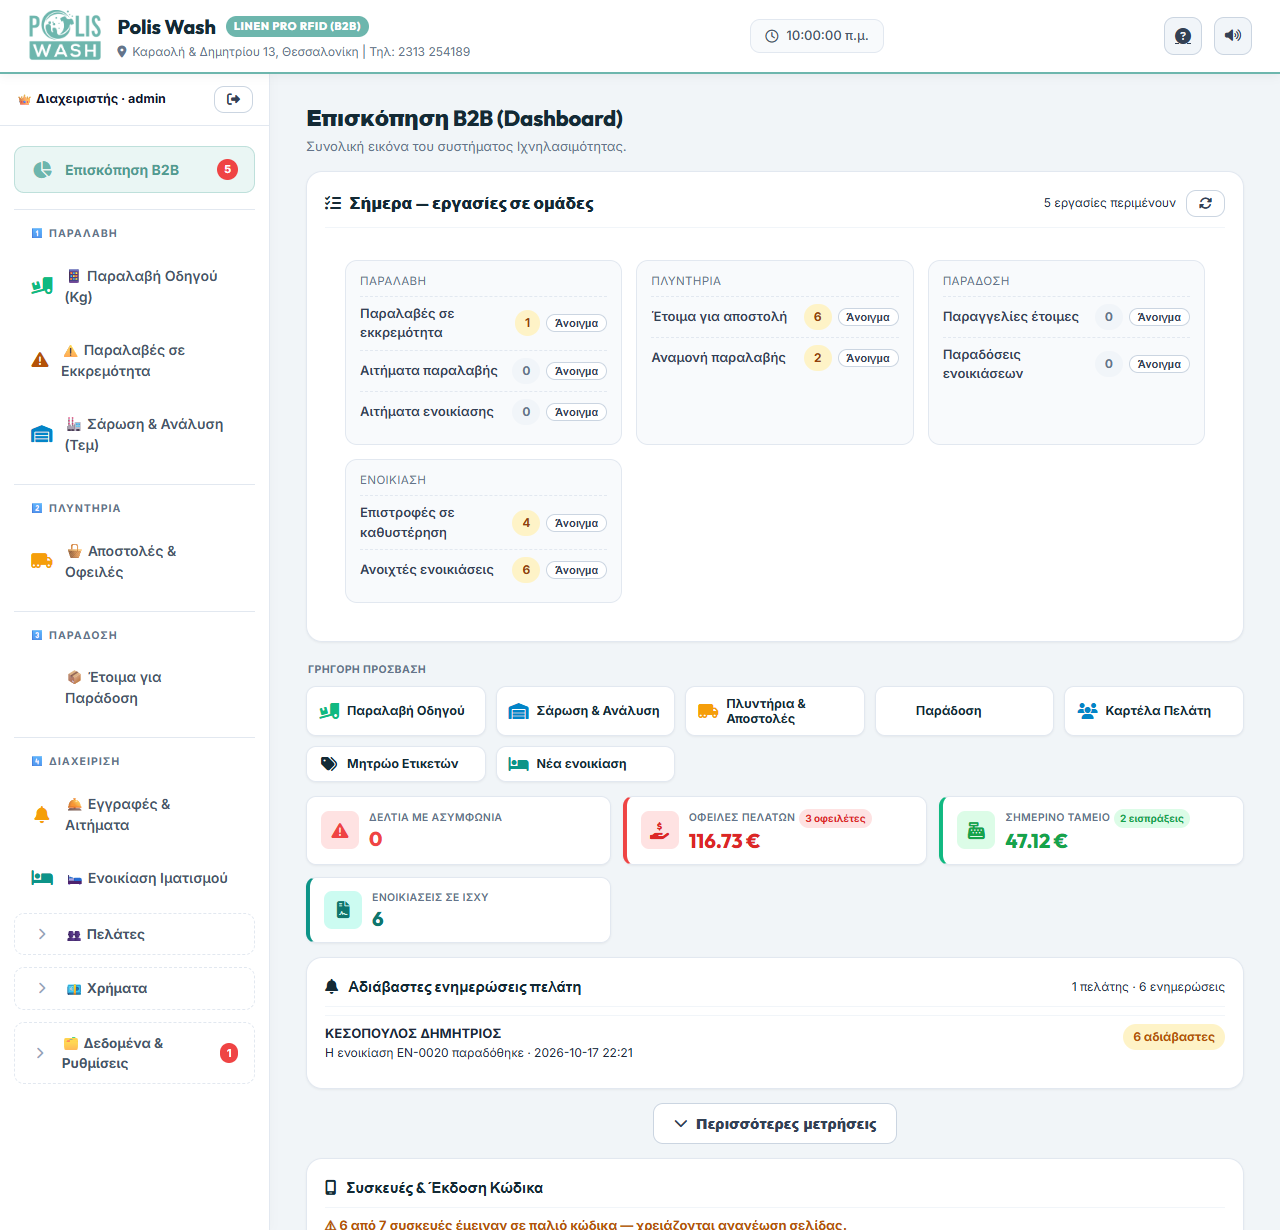Click the contract icon in the Ενοικιάσεις σε ισχύ card
The height and width of the screenshot is (1230, 1280).
(x=343, y=910)
